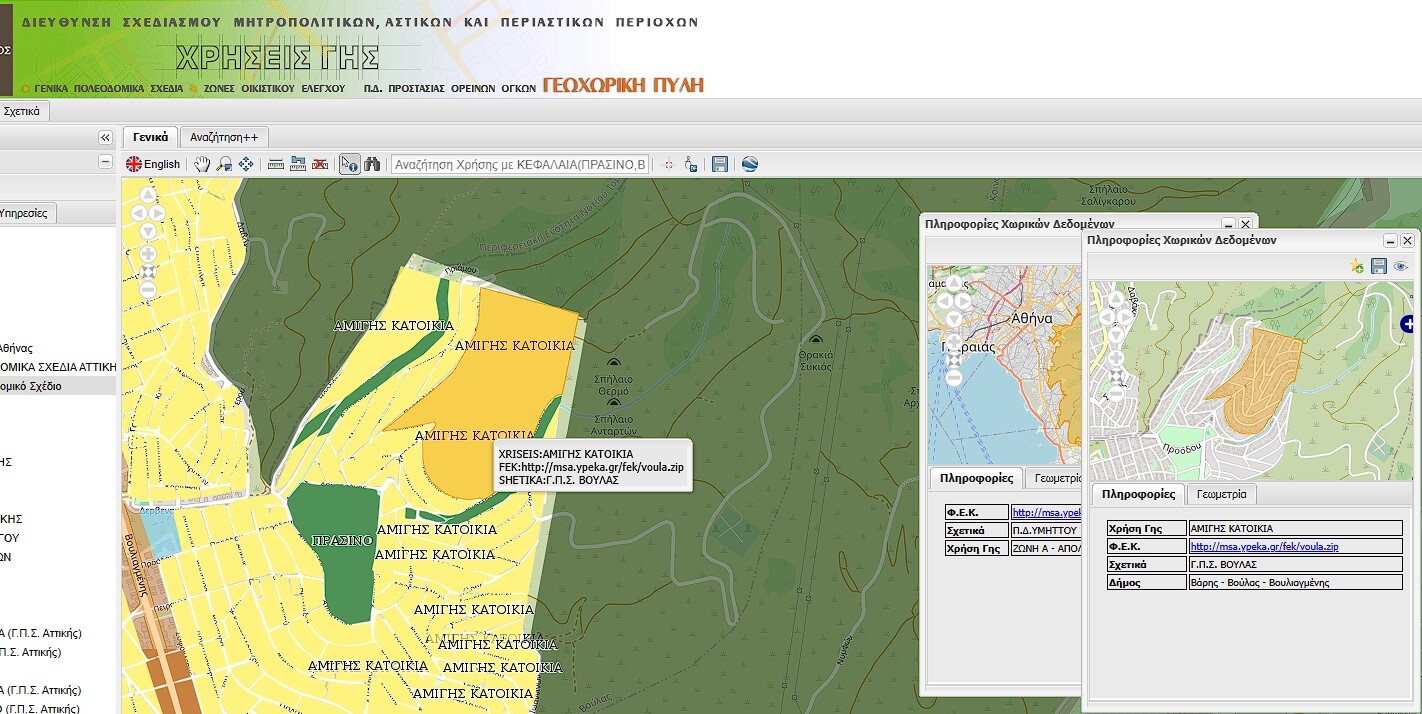This screenshot has width=1422, height=714.
Task: Click the measure distance ruler tool
Action: click(x=275, y=164)
